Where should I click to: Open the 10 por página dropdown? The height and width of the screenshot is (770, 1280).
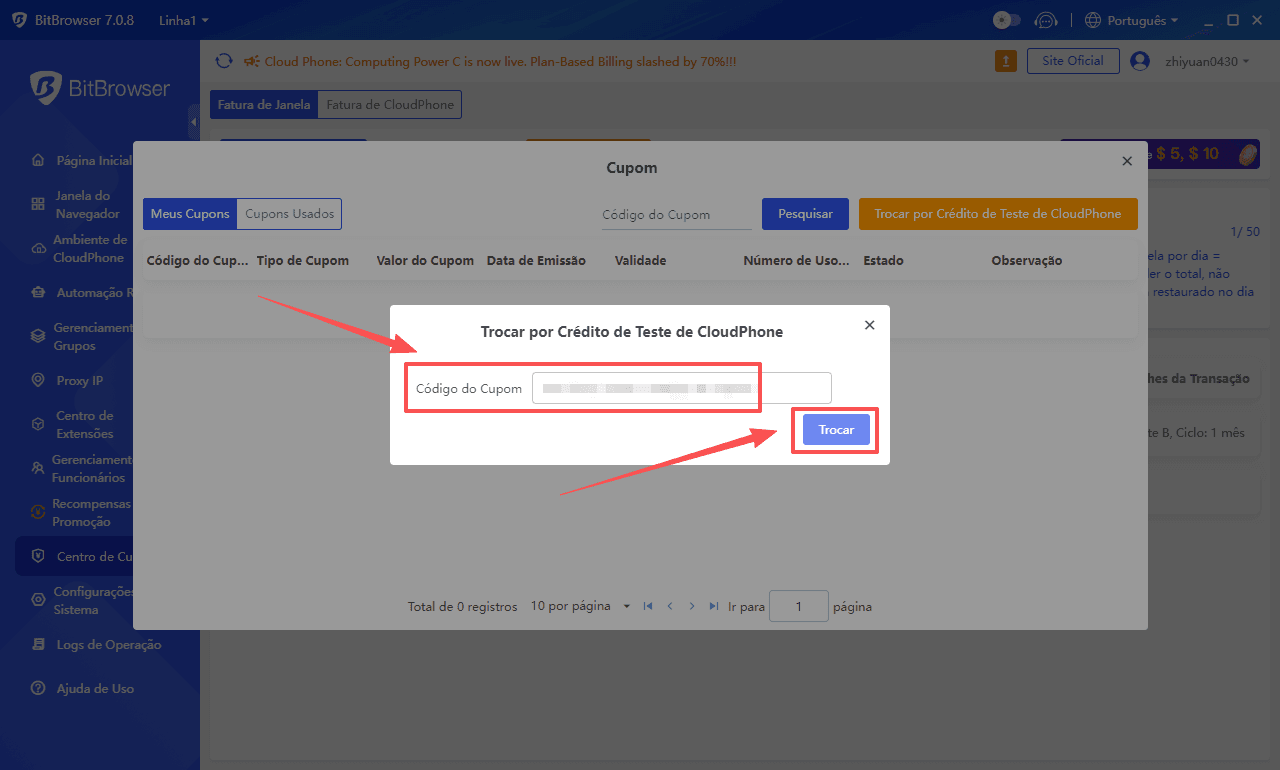click(580, 606)
